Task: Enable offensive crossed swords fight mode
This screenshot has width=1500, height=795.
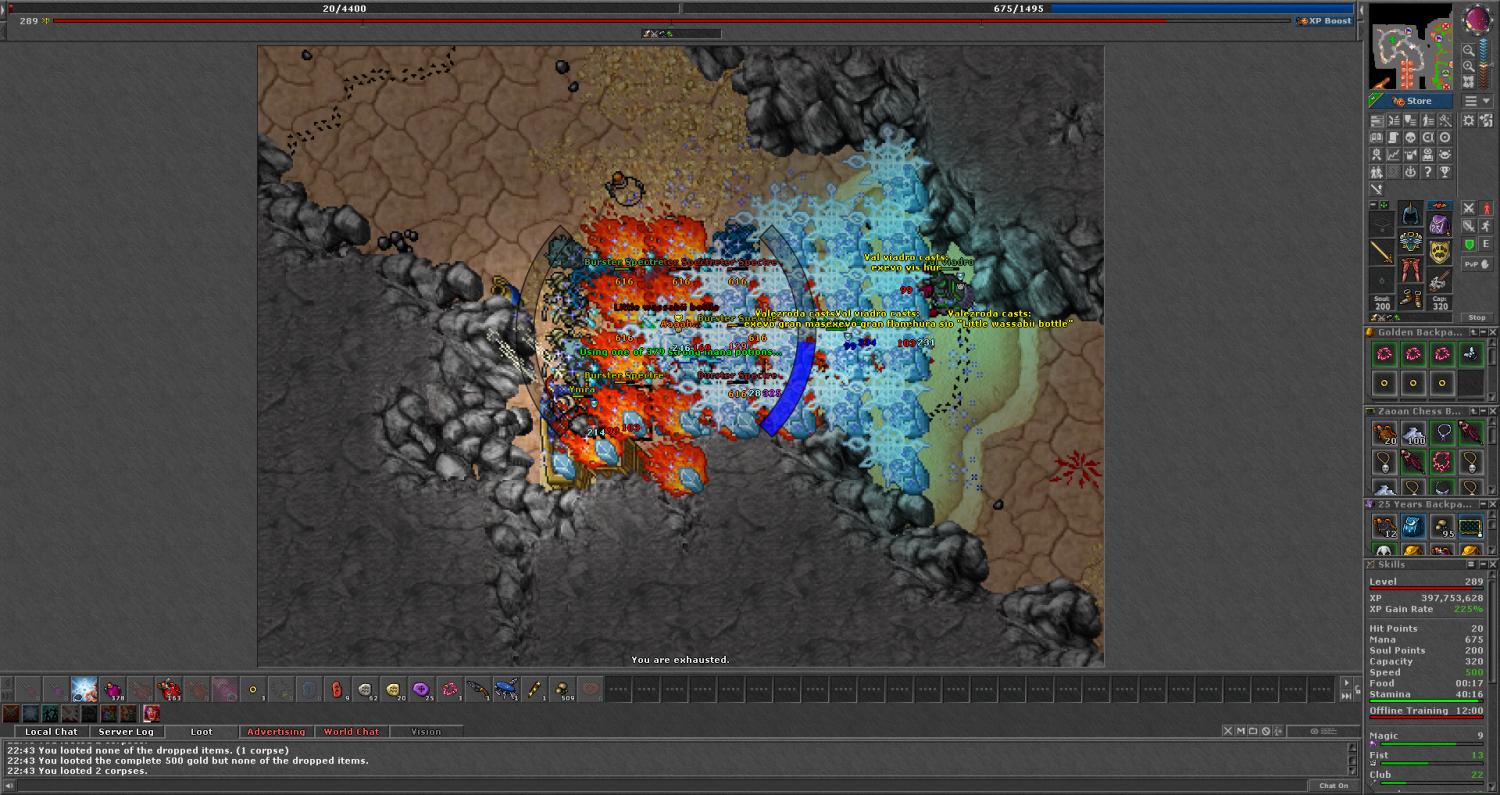Action: [x=1469, y=208]
